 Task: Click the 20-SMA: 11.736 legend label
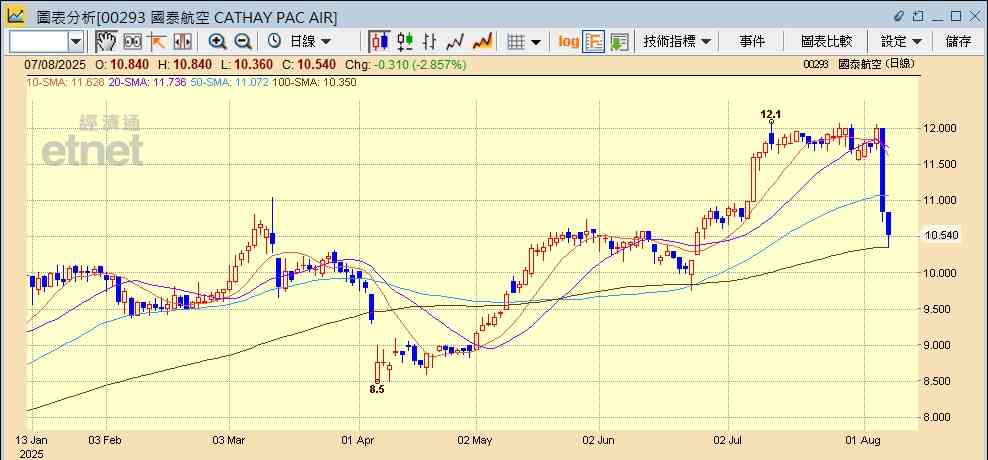[146, 82]
